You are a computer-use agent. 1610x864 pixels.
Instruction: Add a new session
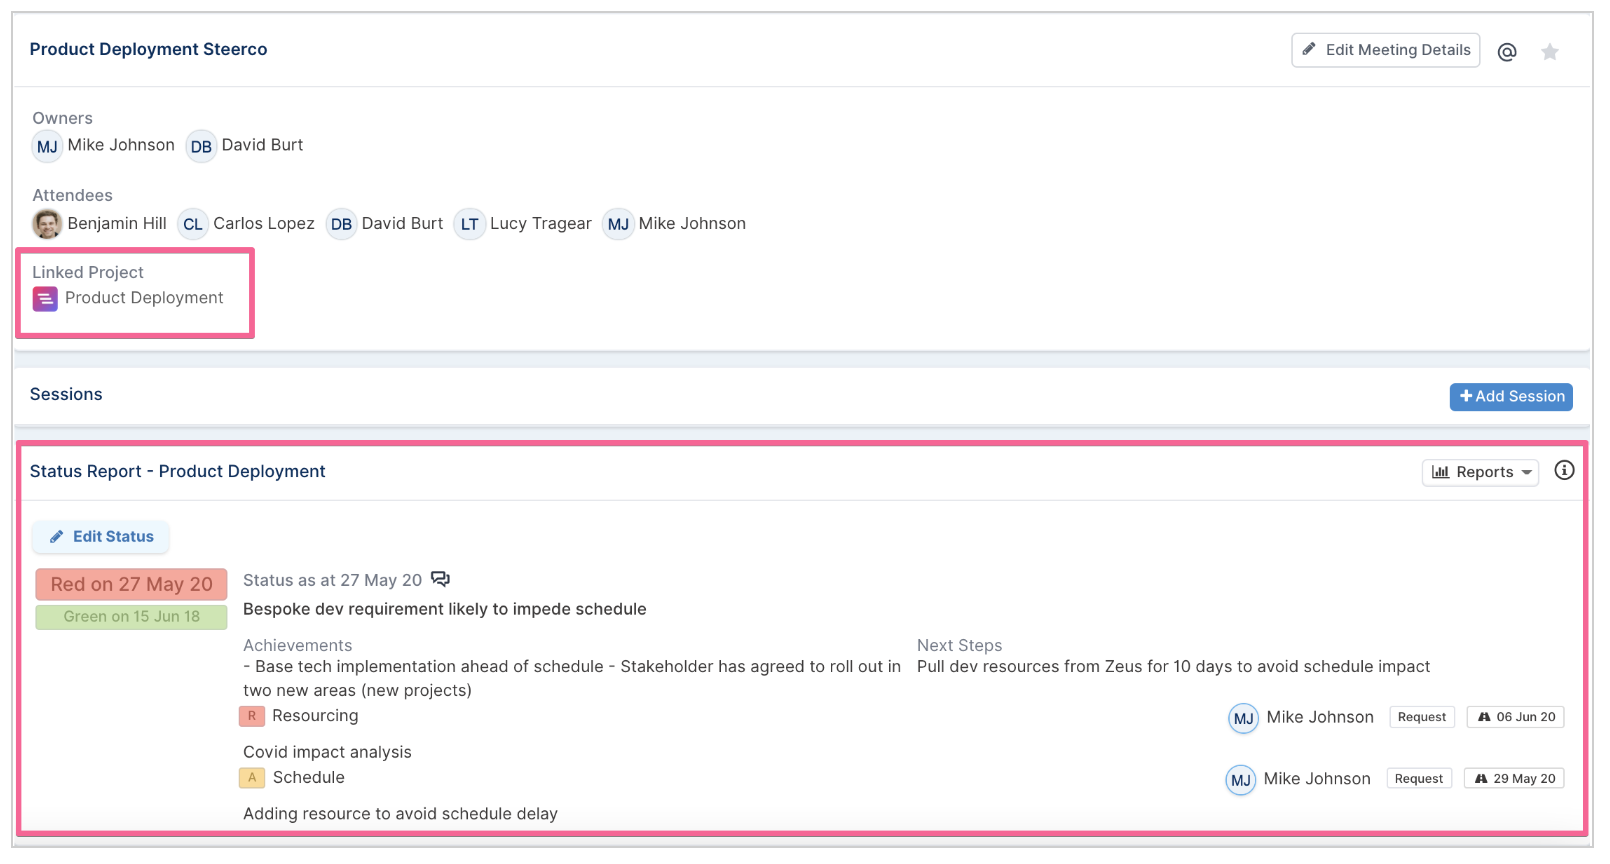pyautogui.click(x=1511, y=397)
